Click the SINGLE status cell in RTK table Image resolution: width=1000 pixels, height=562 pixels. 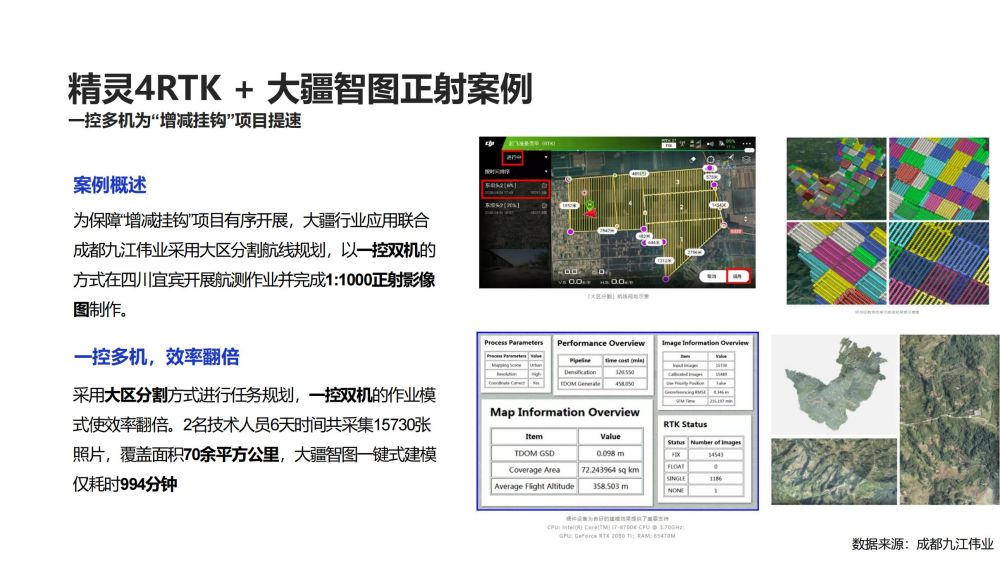pos(676,478)
